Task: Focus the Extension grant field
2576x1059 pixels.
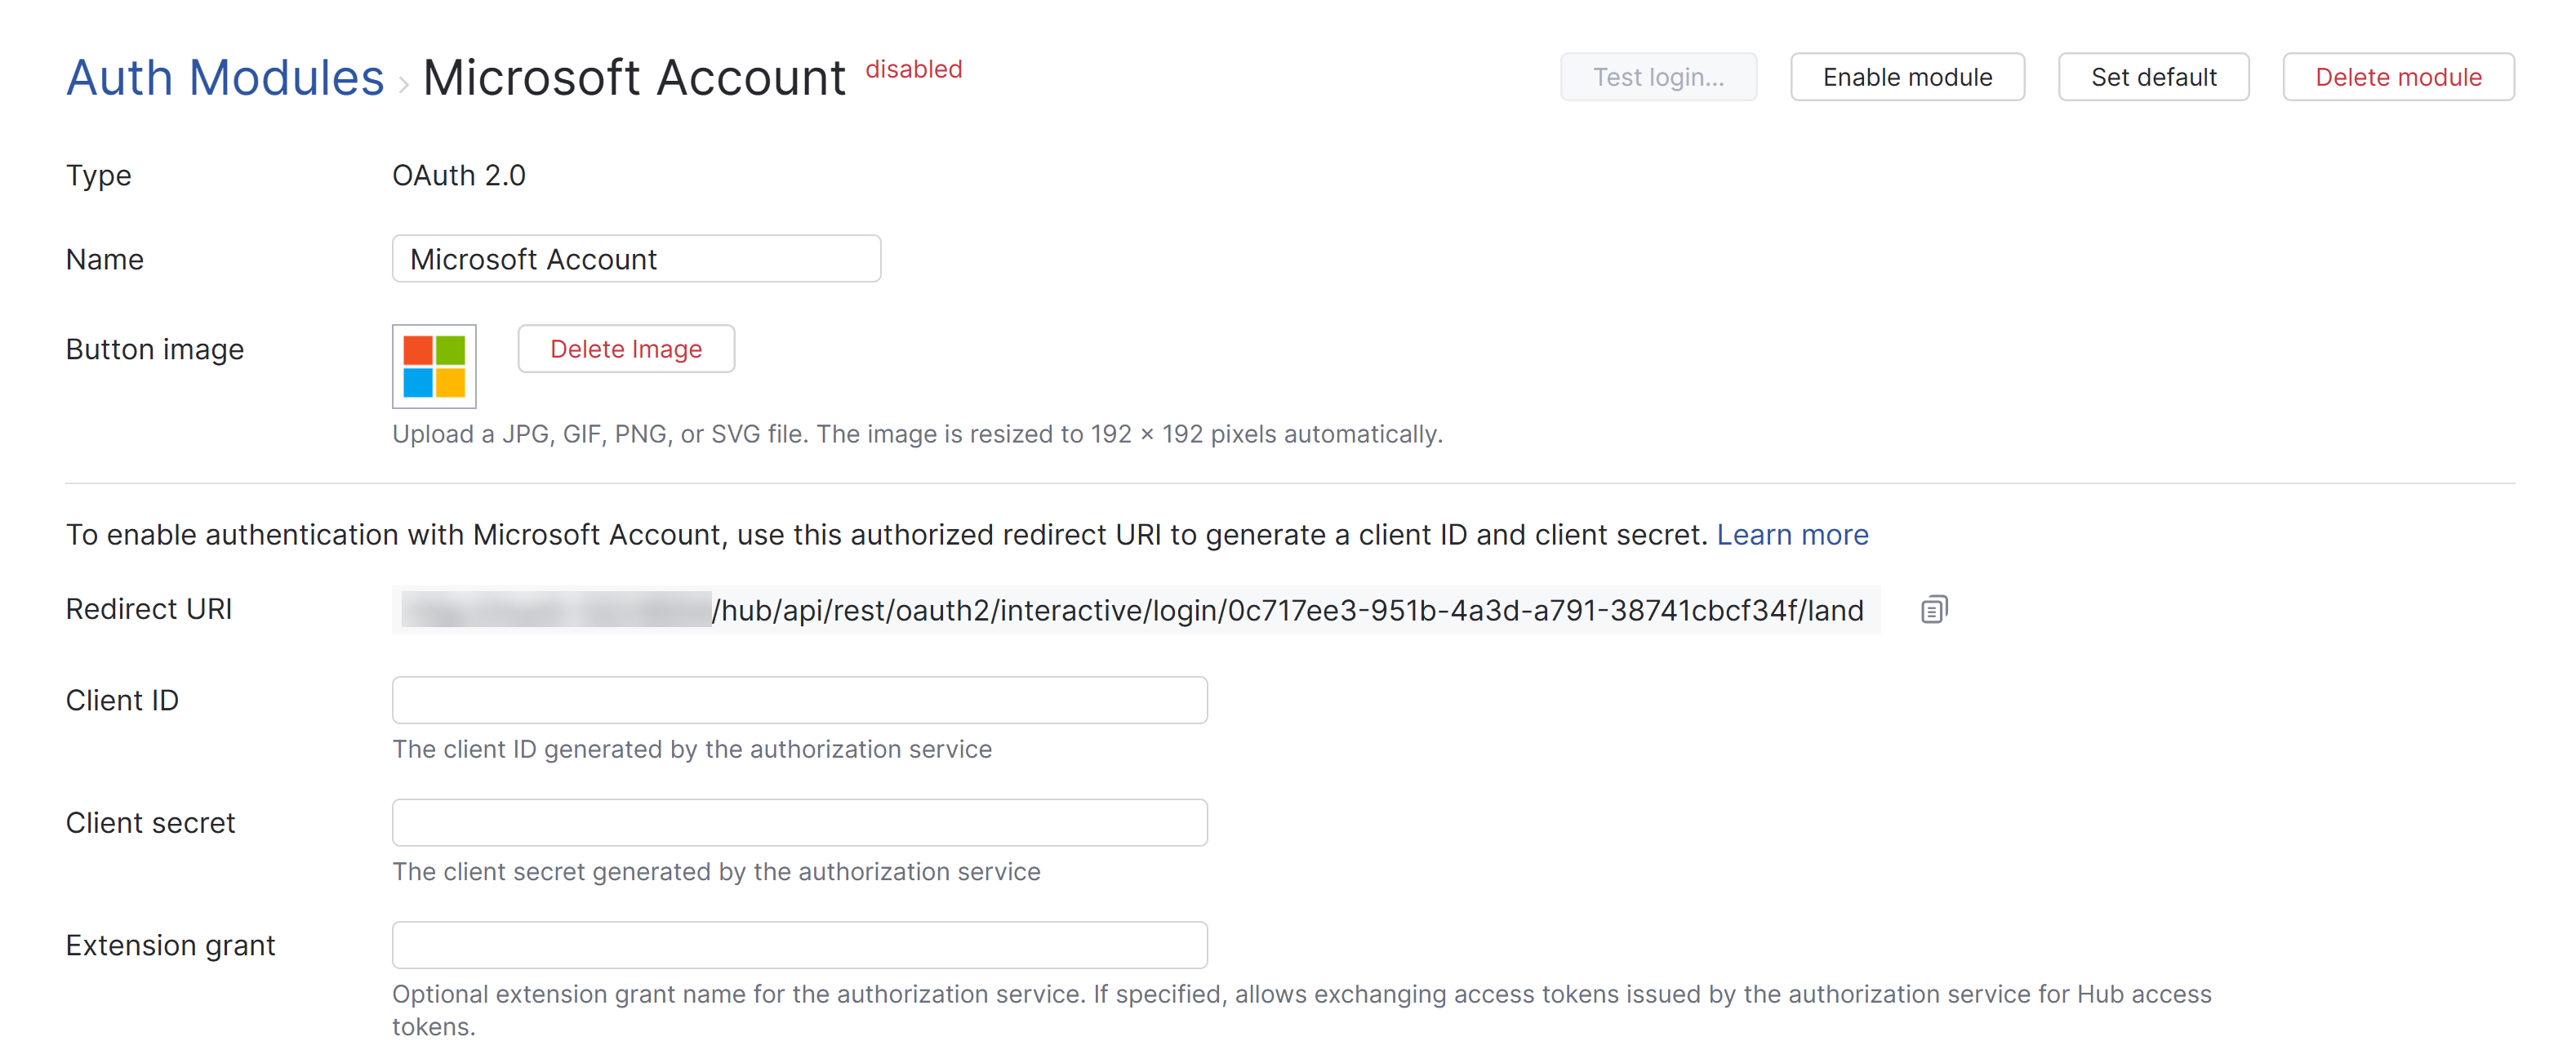Action: coord(799,945)
